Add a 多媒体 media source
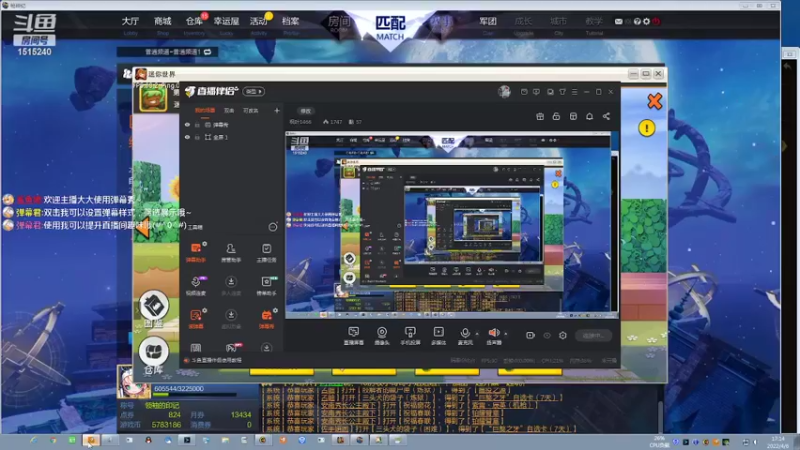Image resolution: width=800 pixels, height=450 pixels. pyautogui.click(x=438, y=336)
